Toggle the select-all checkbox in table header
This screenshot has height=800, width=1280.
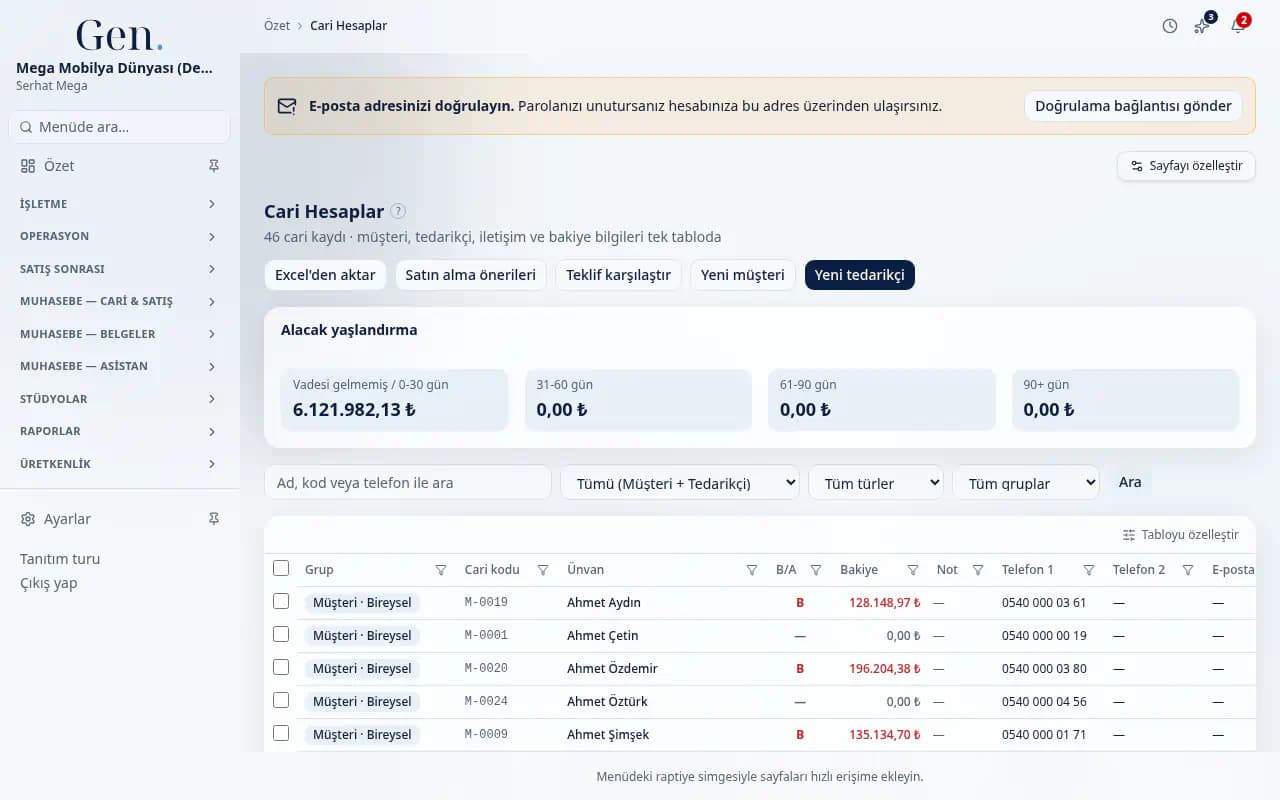point(281,568)
